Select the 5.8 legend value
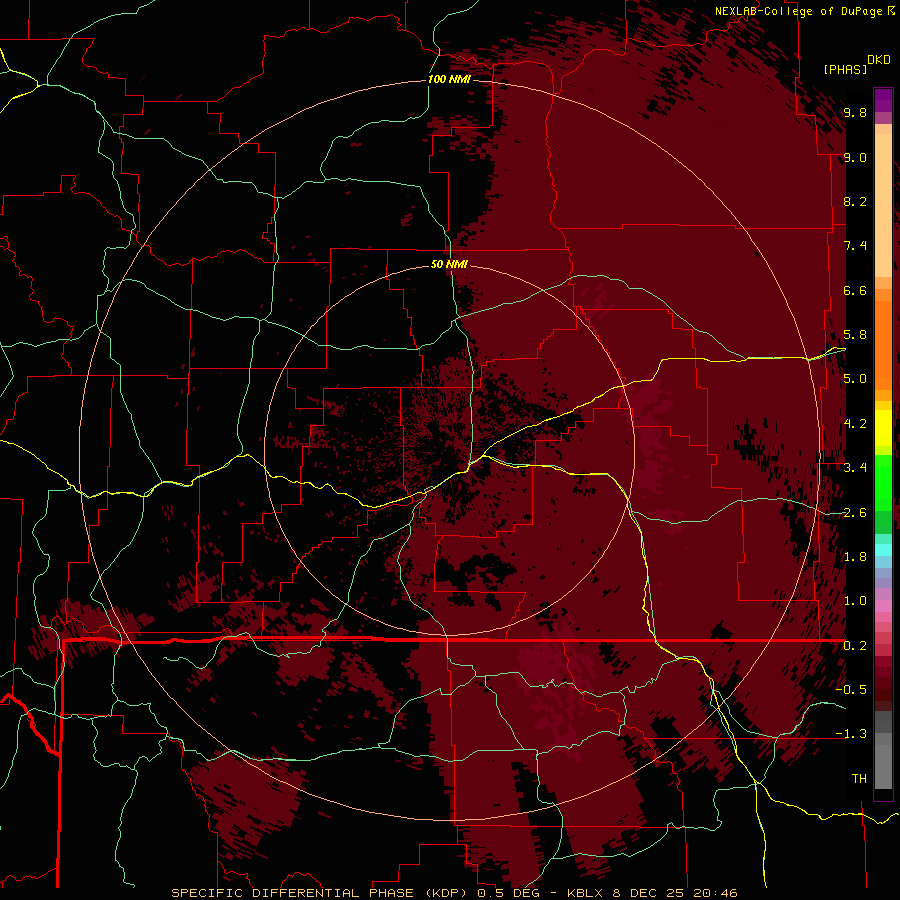Viewport: 900px width, 900px height. pyautogui.click(x=855, y=335)
